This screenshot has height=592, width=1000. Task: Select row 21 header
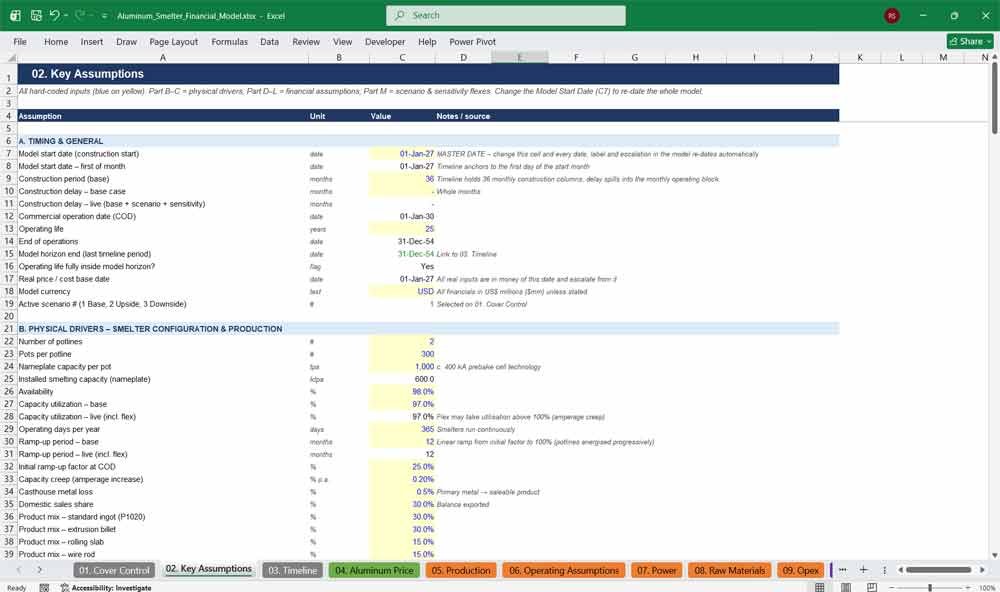[x=9, y=329]
